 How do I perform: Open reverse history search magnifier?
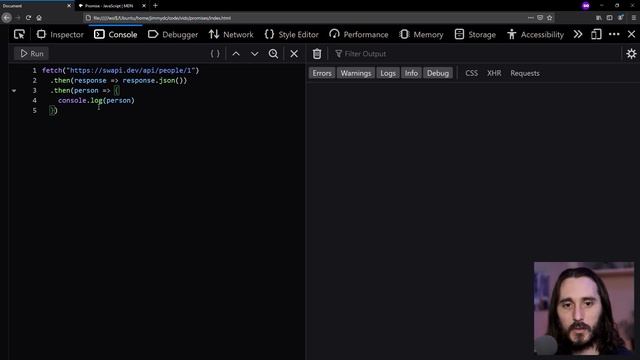tap(273, 53)
